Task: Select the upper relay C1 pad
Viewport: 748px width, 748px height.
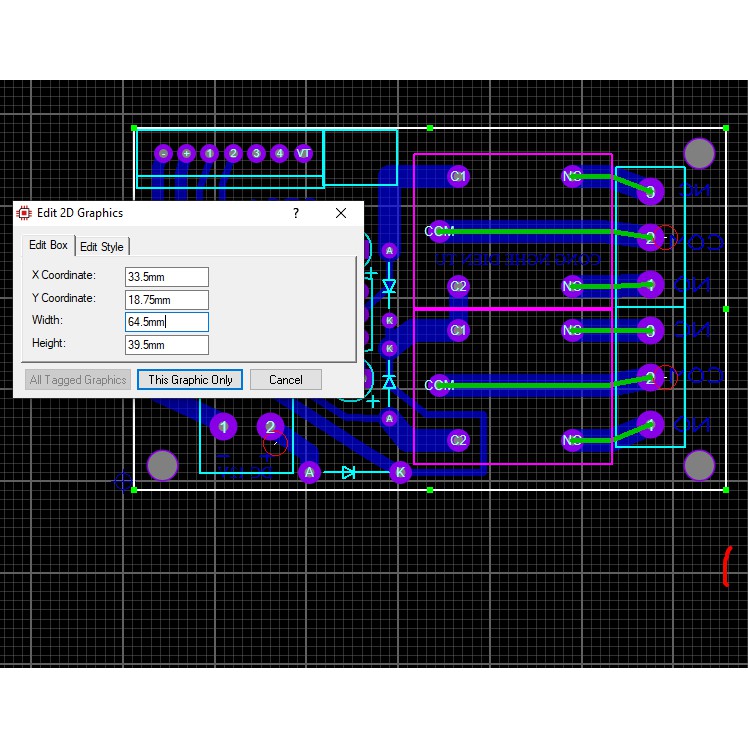Action: 458,176
